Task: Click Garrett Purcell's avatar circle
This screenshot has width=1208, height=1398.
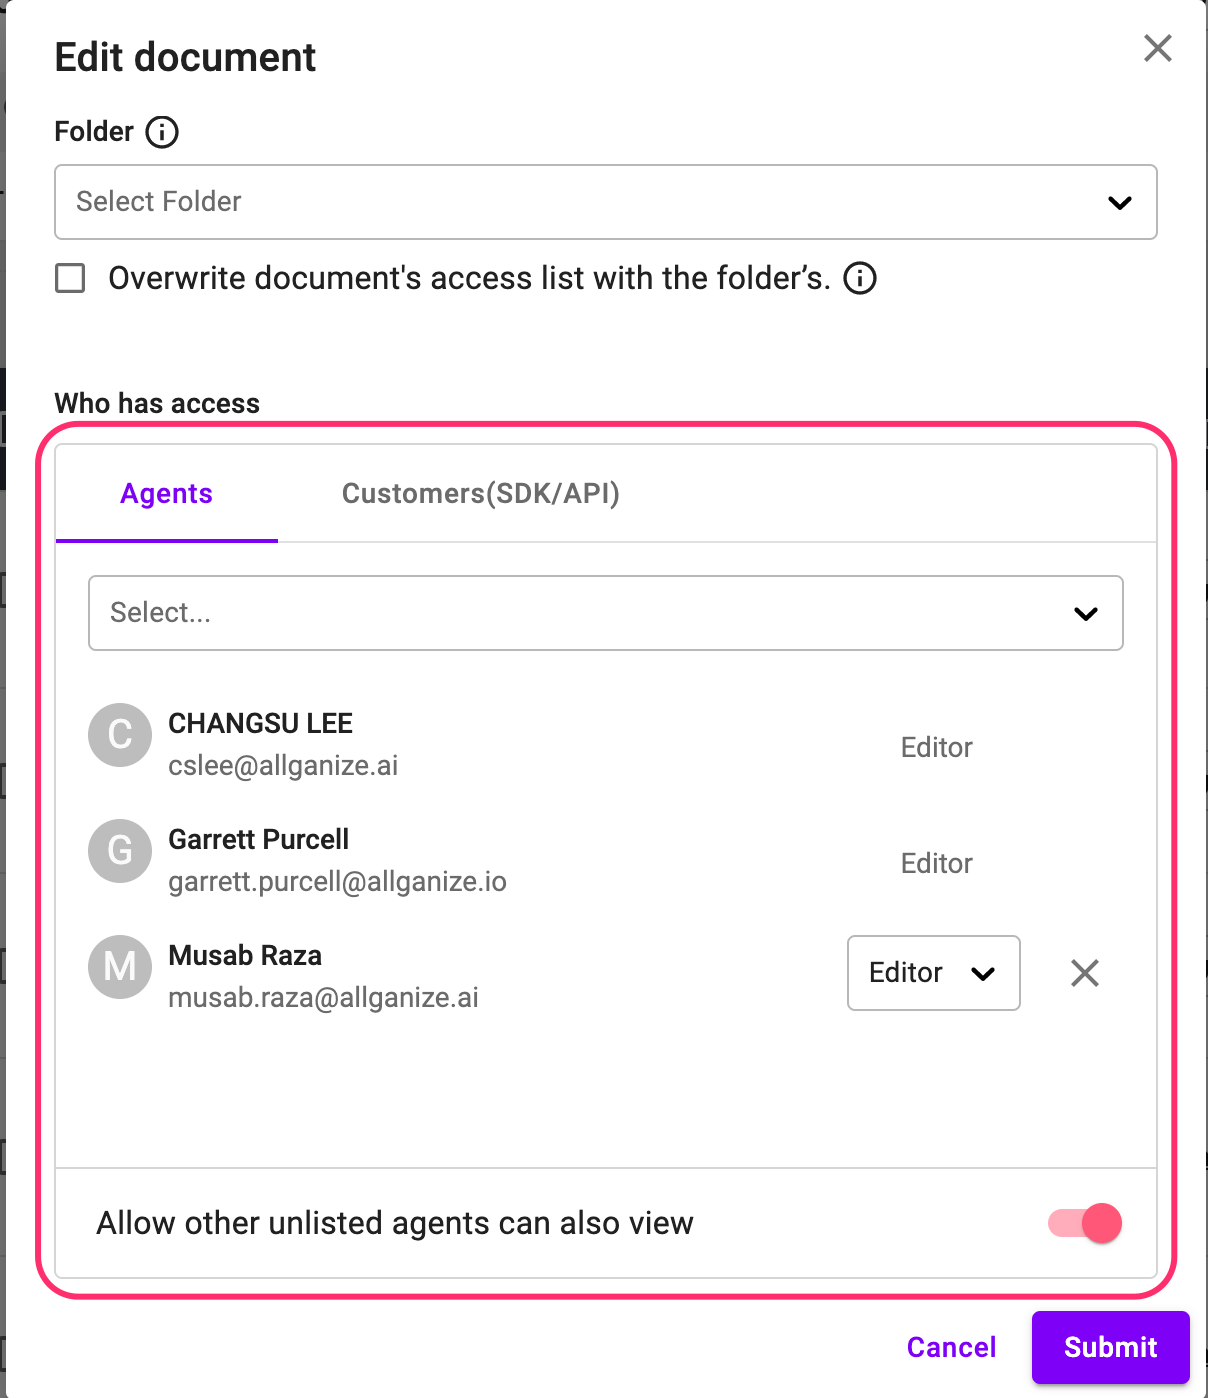Action: tap(120, 852)
